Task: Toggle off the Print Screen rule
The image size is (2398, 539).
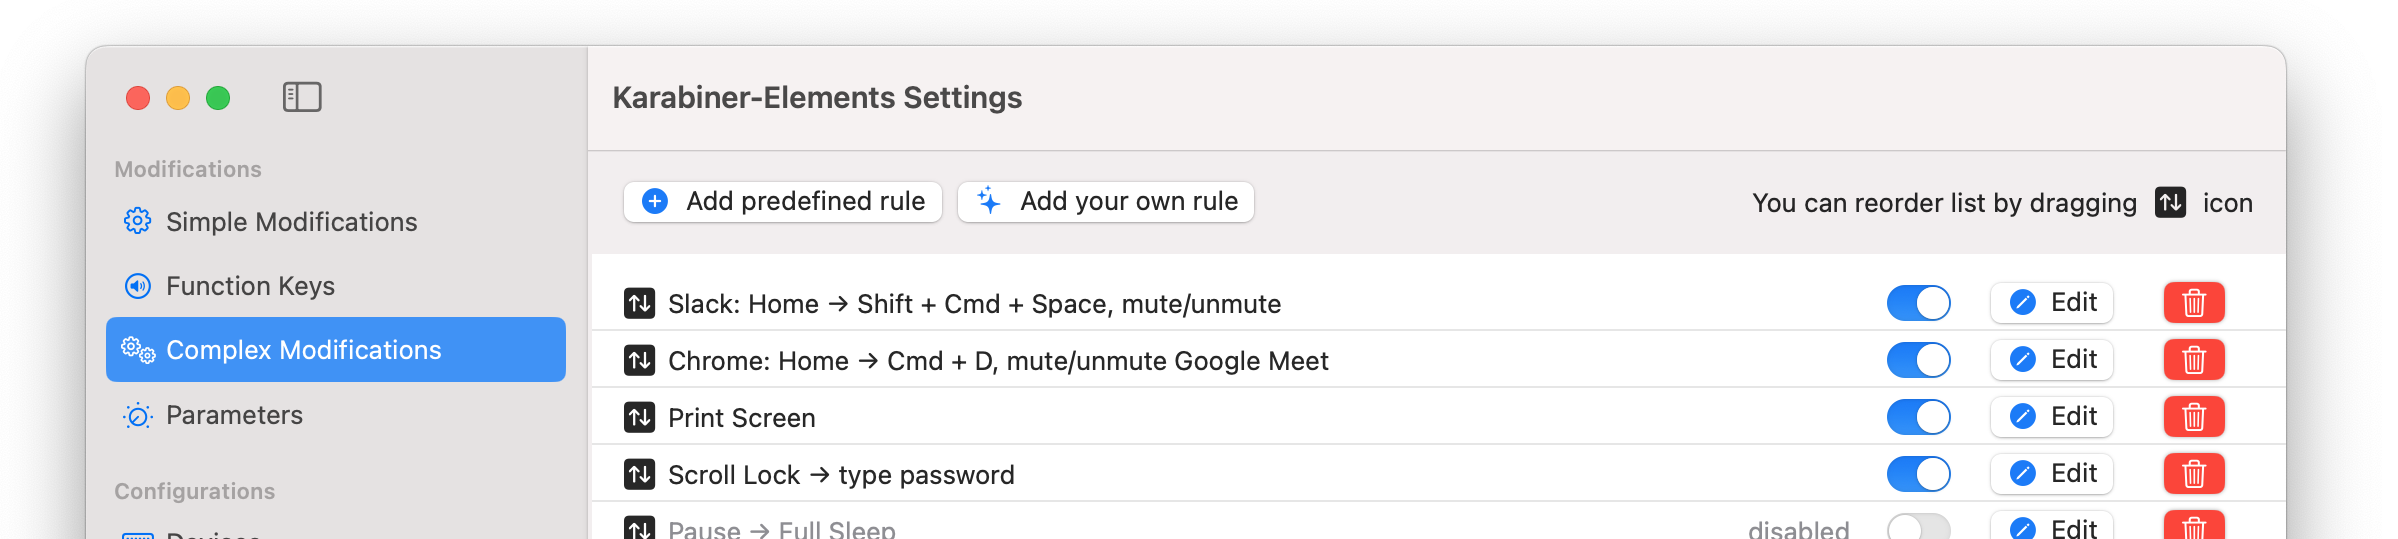Action: tap(1918, 417)
